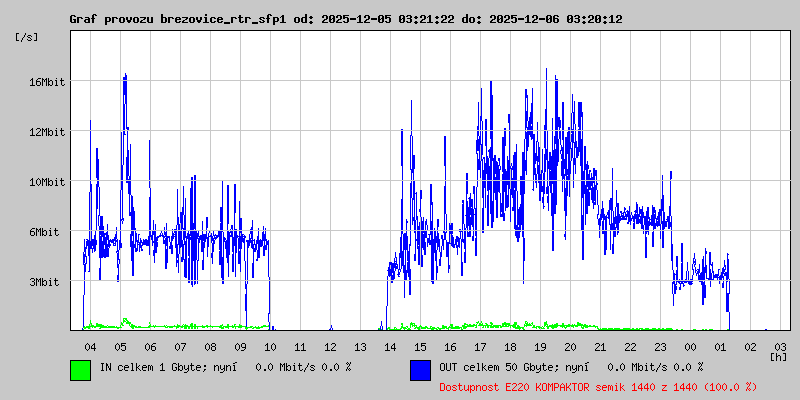Image resolution: width=800 pixels, height=400 pixels.
Task: Click the graph title 'Graf provozu brezovice_rtr_sfp1'
Action: click(178, 19)
